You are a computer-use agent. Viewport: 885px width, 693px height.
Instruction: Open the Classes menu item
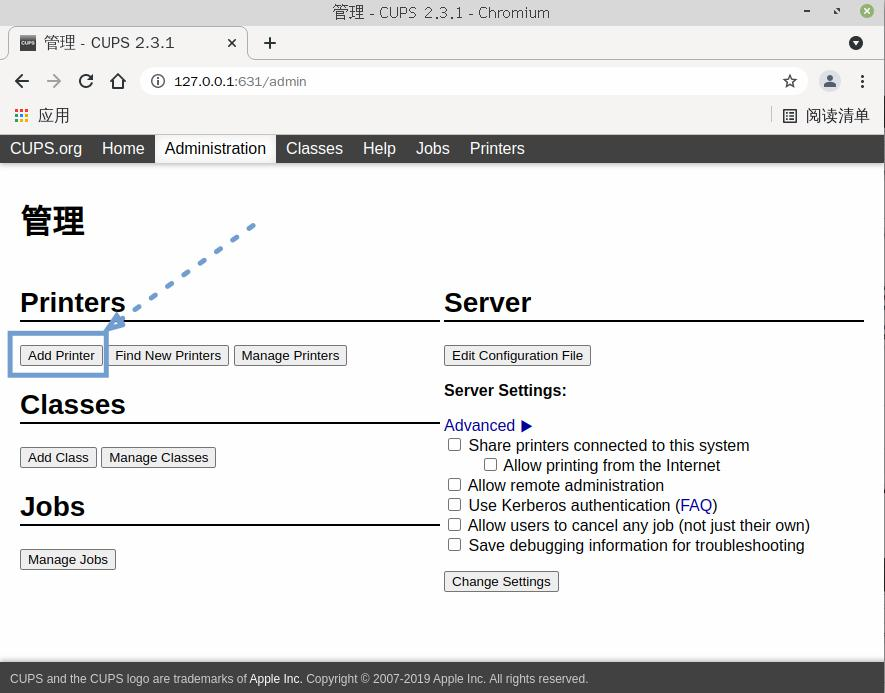314,148
